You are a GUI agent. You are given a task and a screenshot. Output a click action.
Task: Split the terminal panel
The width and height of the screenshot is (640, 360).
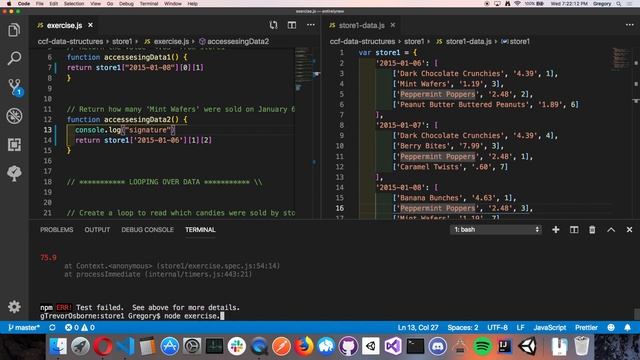[x=574, y=230]
